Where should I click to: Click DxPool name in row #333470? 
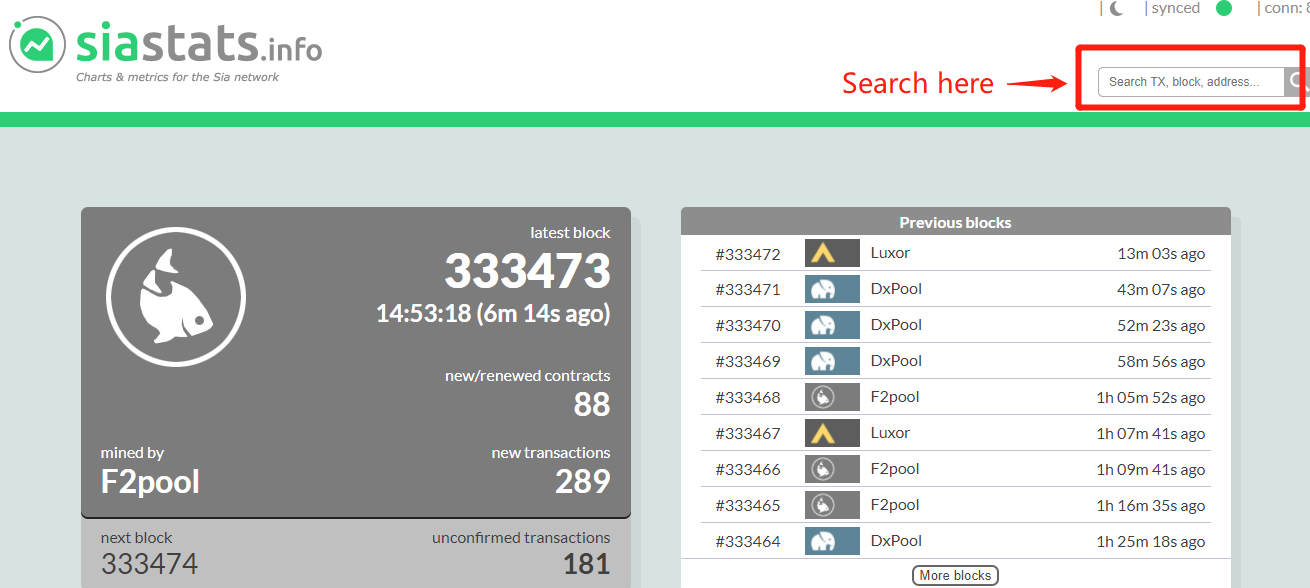[896, 325]
